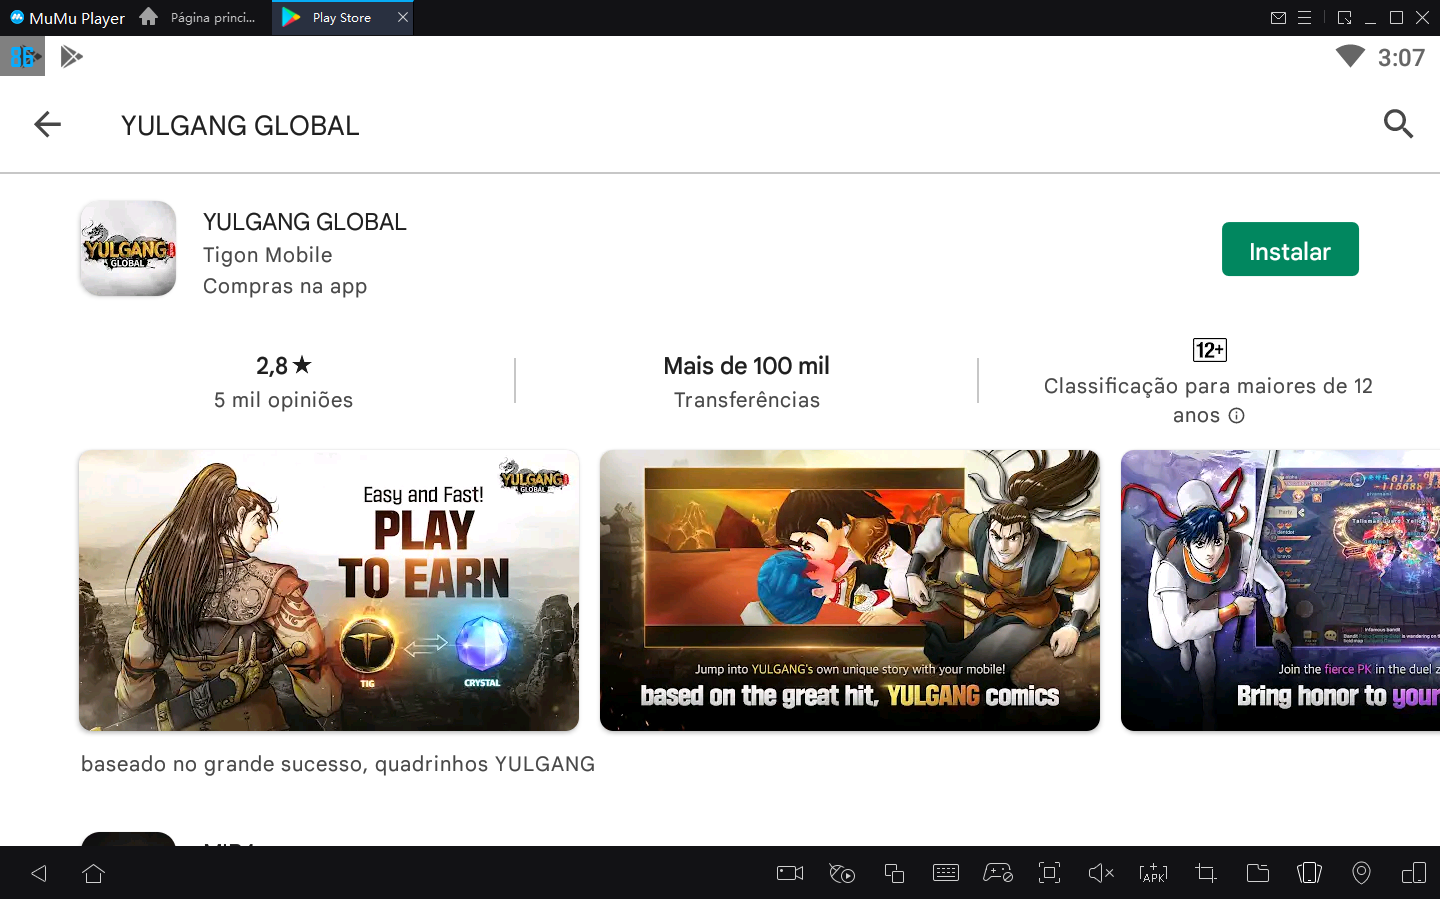Click the resize window icon in title bar

[x=1344, y=18]
